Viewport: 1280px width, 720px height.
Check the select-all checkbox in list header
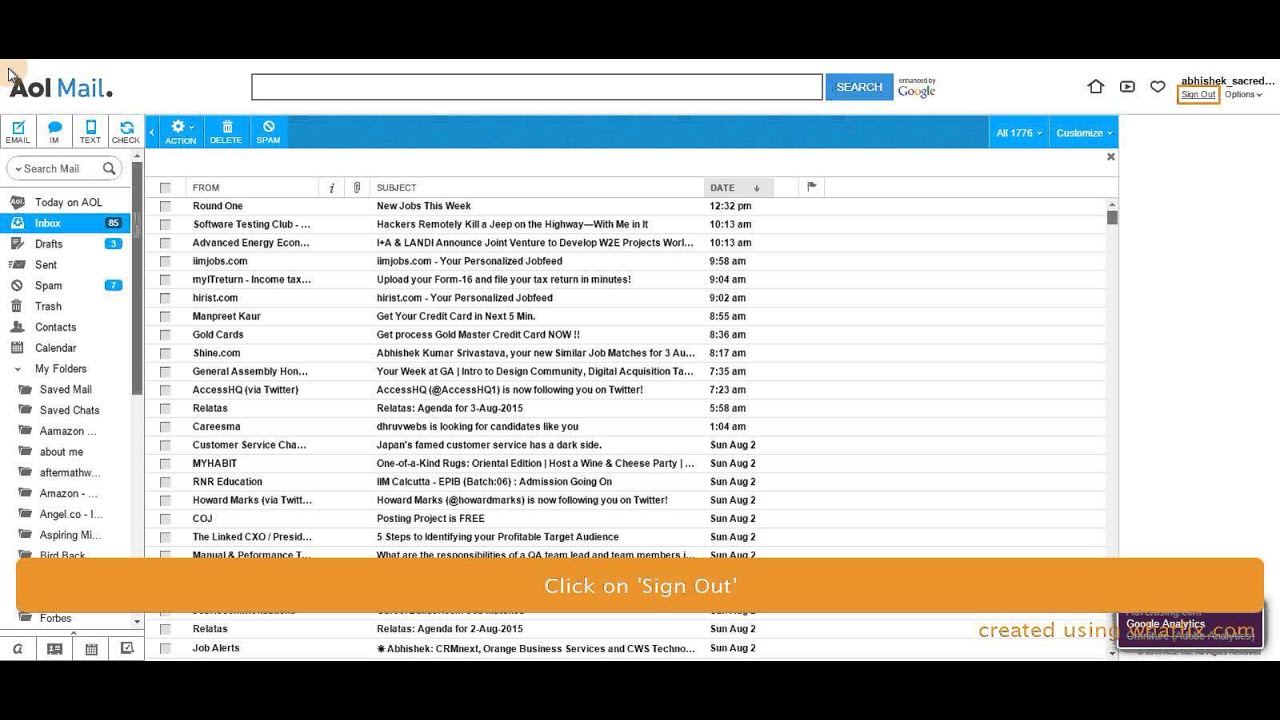(165, 187)
